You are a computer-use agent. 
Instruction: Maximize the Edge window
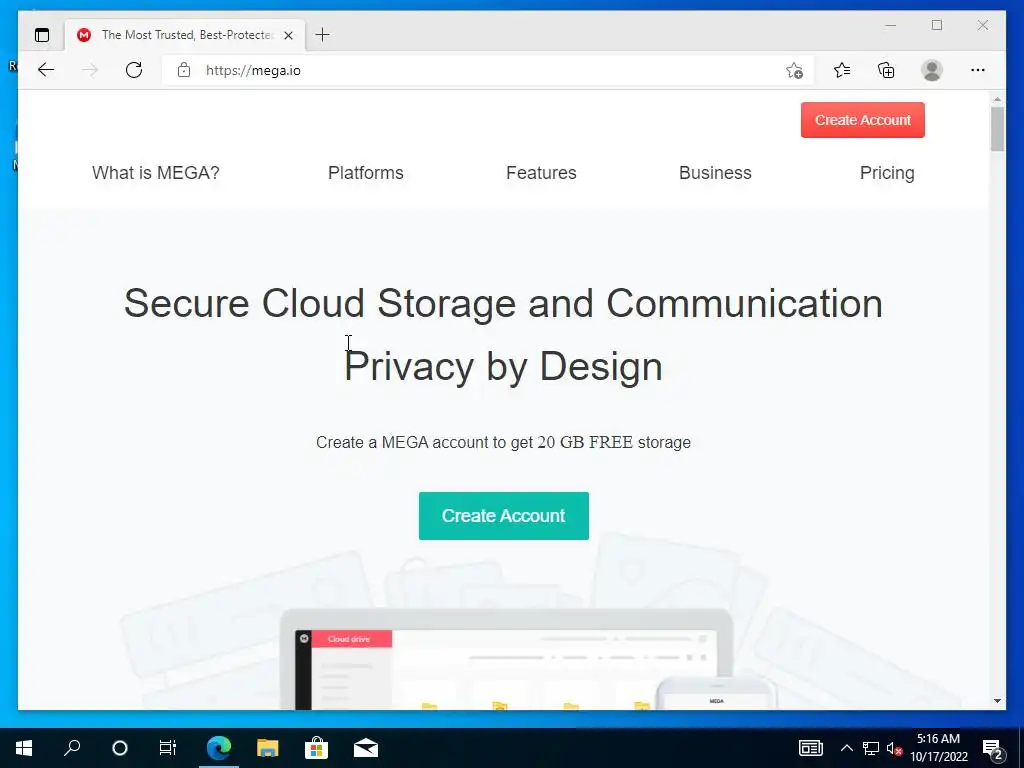937,25
